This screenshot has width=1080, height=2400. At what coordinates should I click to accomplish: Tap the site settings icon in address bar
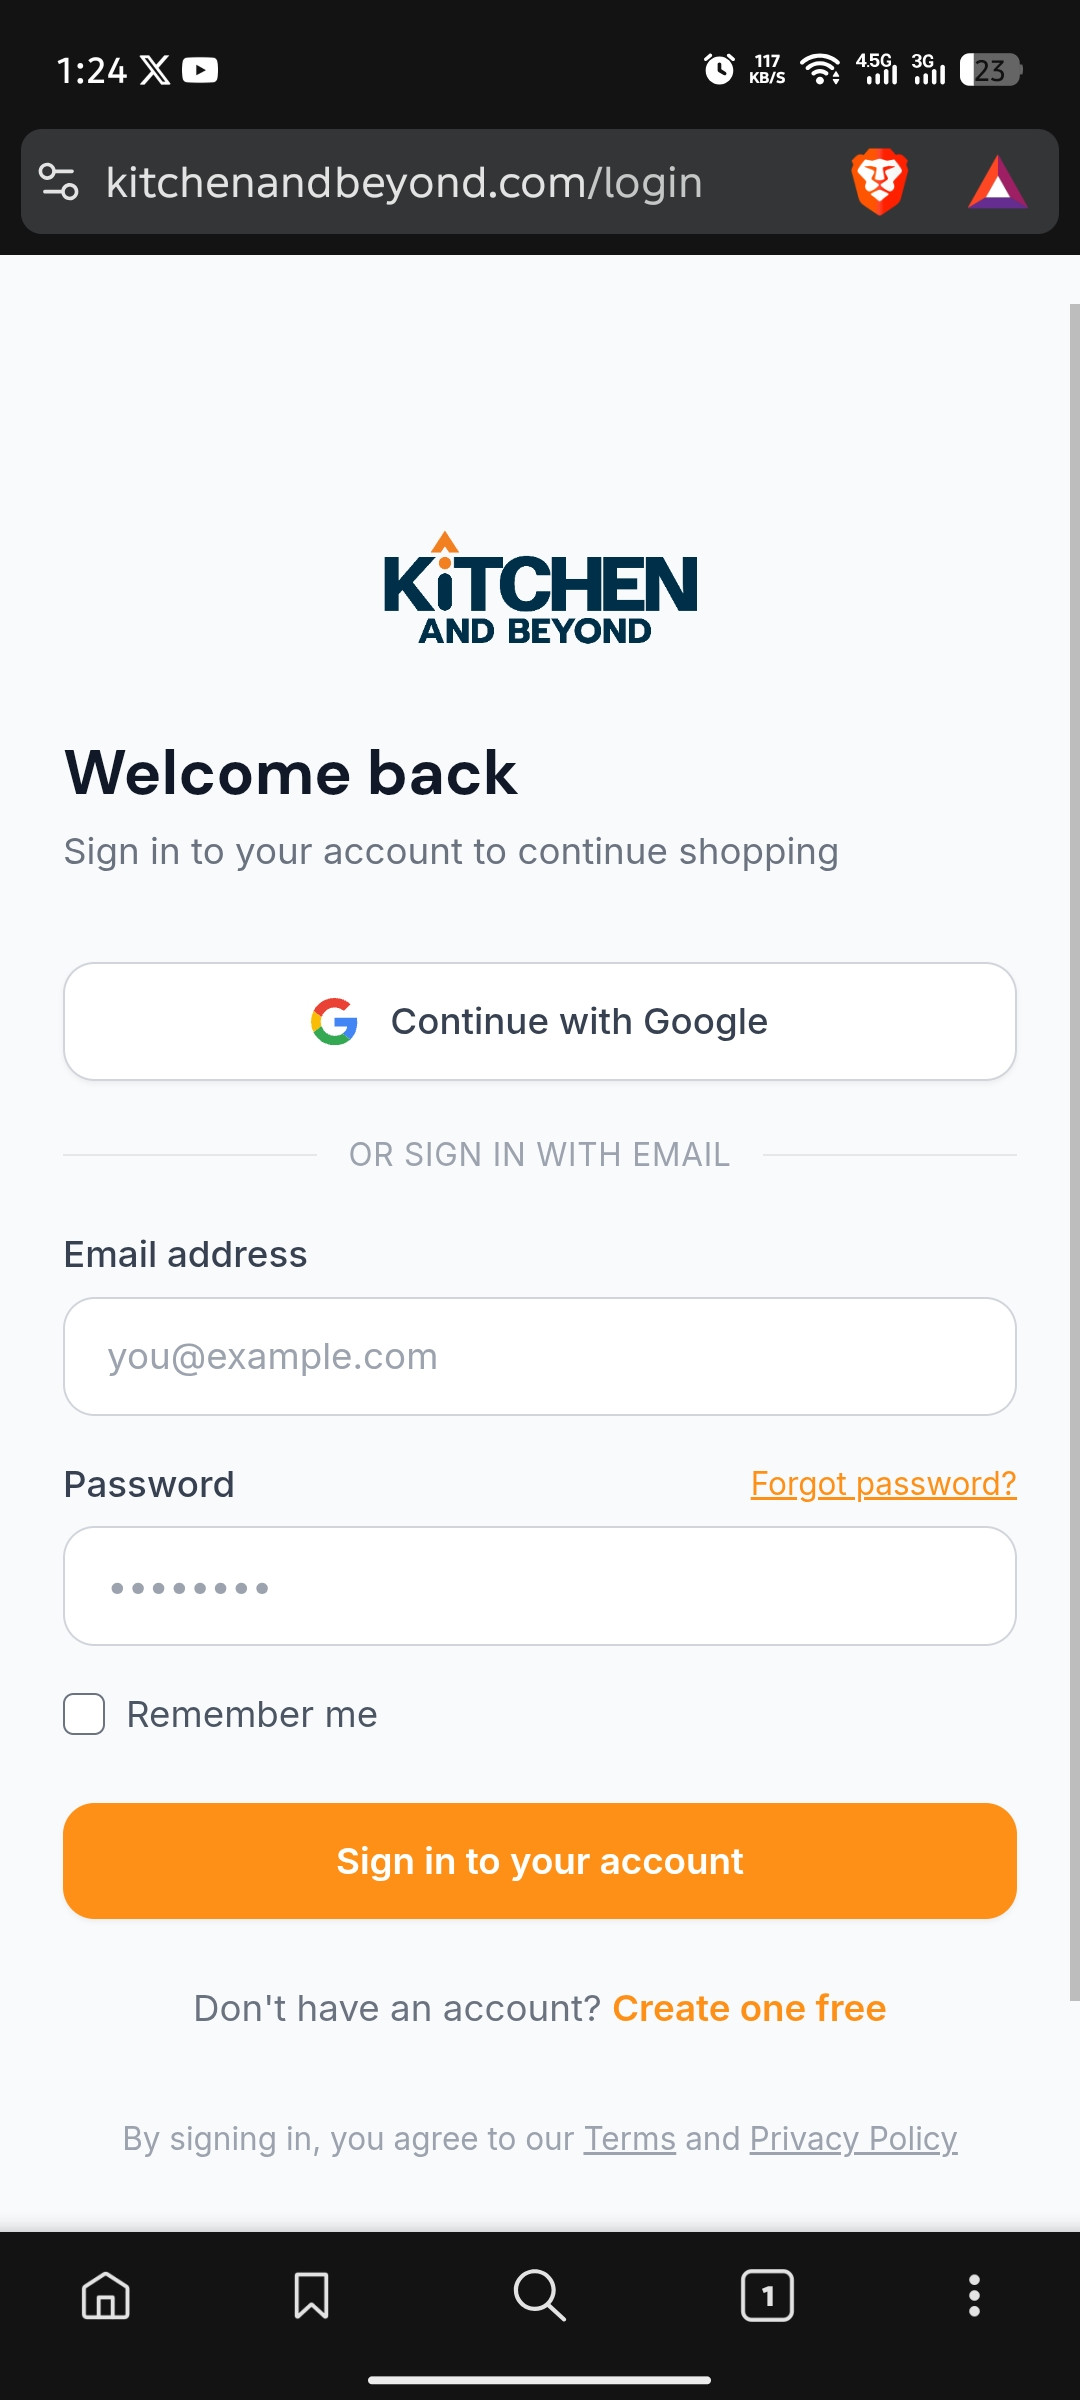(58, 182)
